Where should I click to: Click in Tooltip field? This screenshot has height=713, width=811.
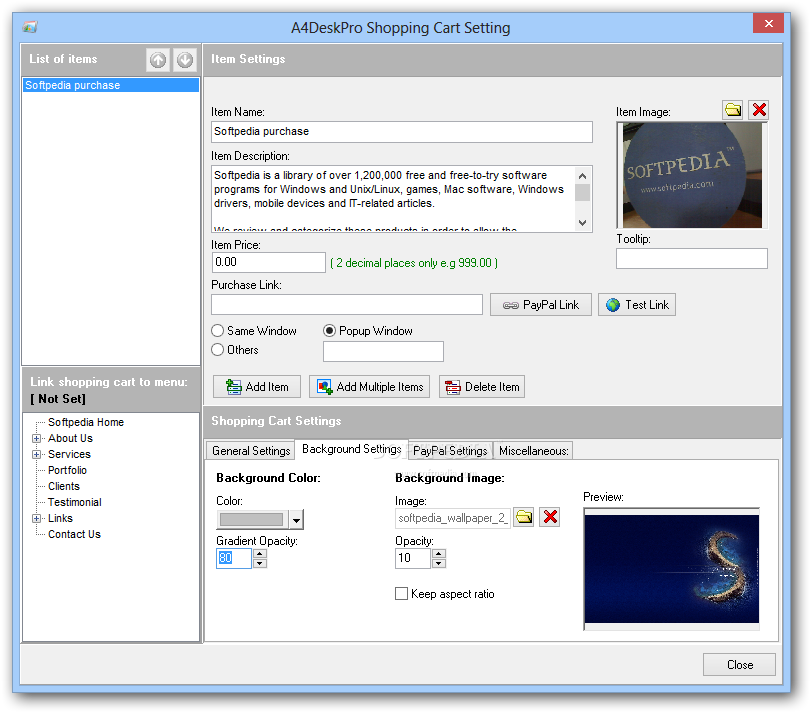[692, 259]
